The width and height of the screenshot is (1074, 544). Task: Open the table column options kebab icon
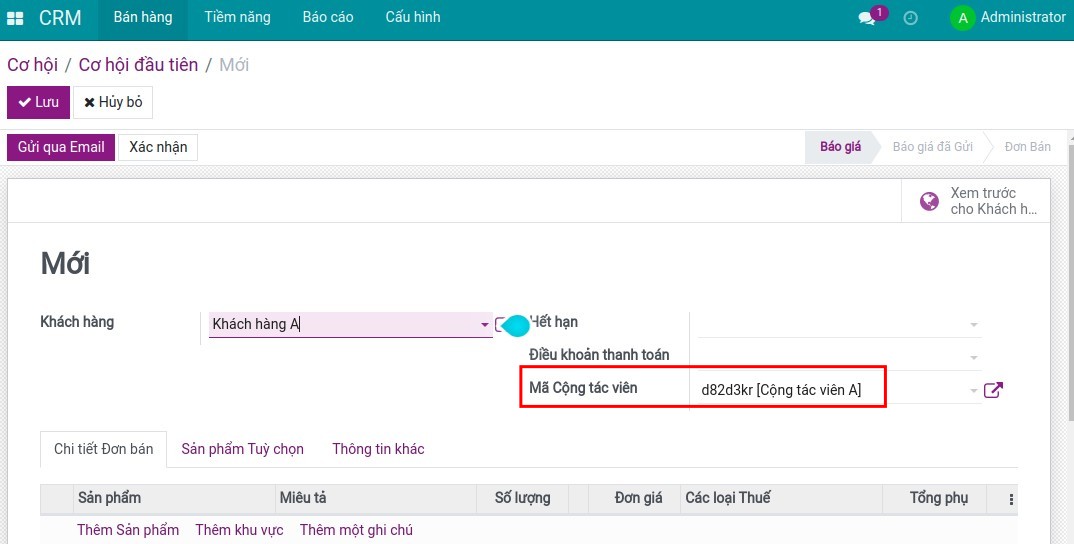pyautogui.click(x=1011, y=499)
